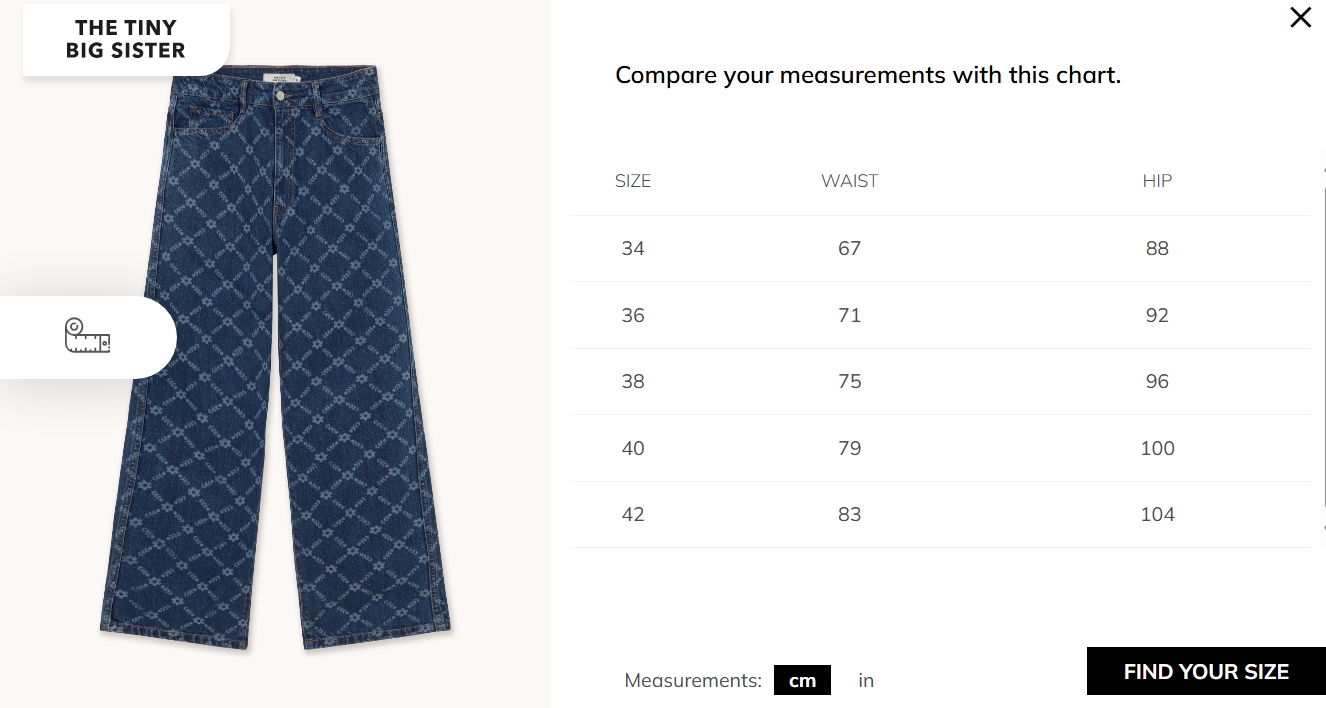
Task: Select size 36 in the chart
Action: coord(633,315)
